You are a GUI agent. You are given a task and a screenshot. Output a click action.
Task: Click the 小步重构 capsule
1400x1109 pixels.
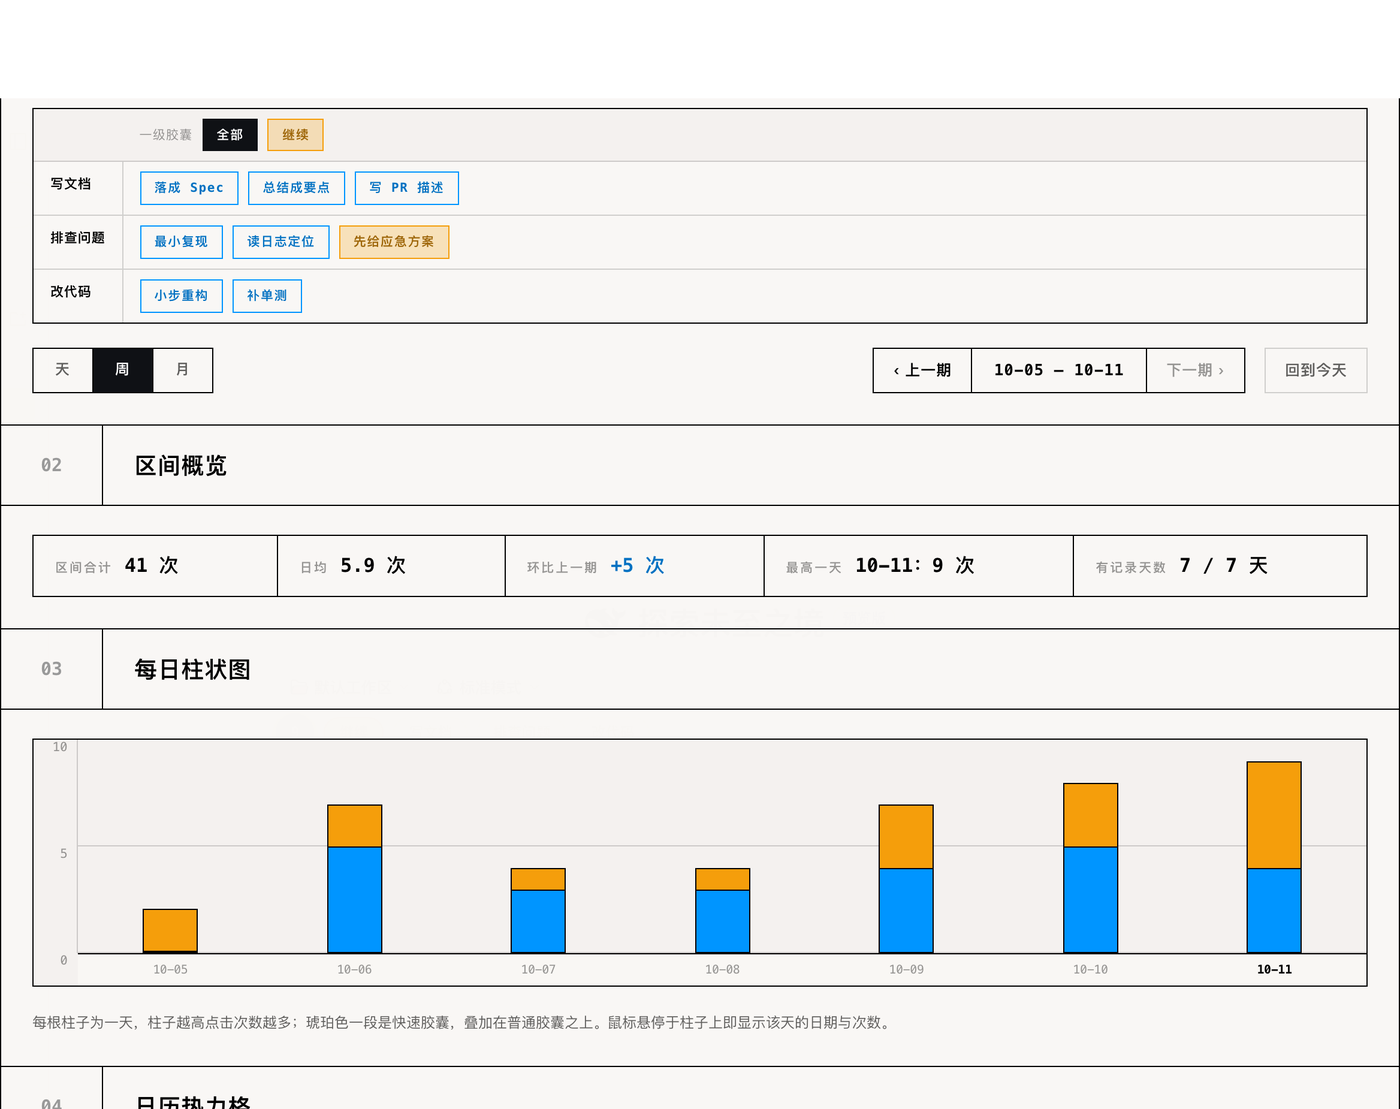pos(181,296)
